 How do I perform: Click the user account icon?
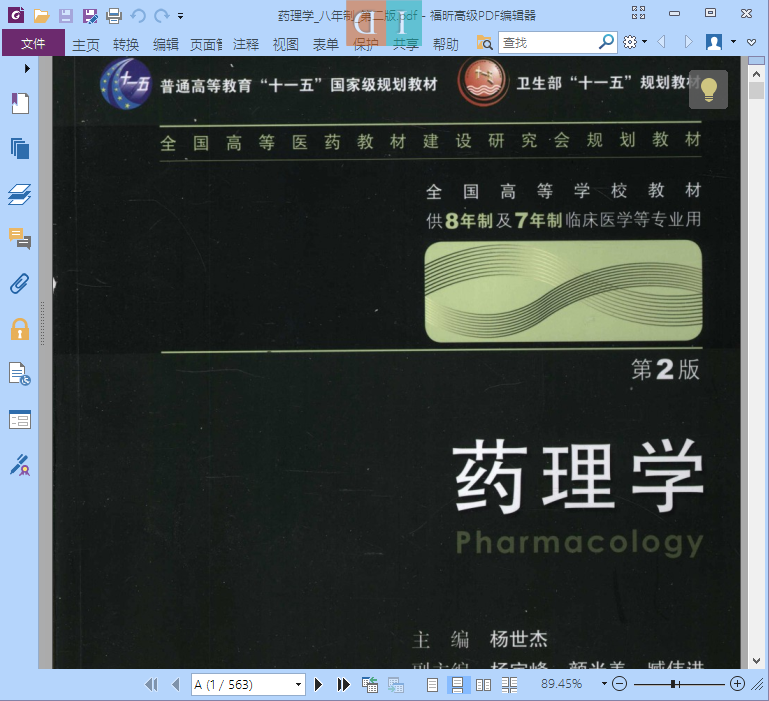pyautogui.click(x=714, y=42)
